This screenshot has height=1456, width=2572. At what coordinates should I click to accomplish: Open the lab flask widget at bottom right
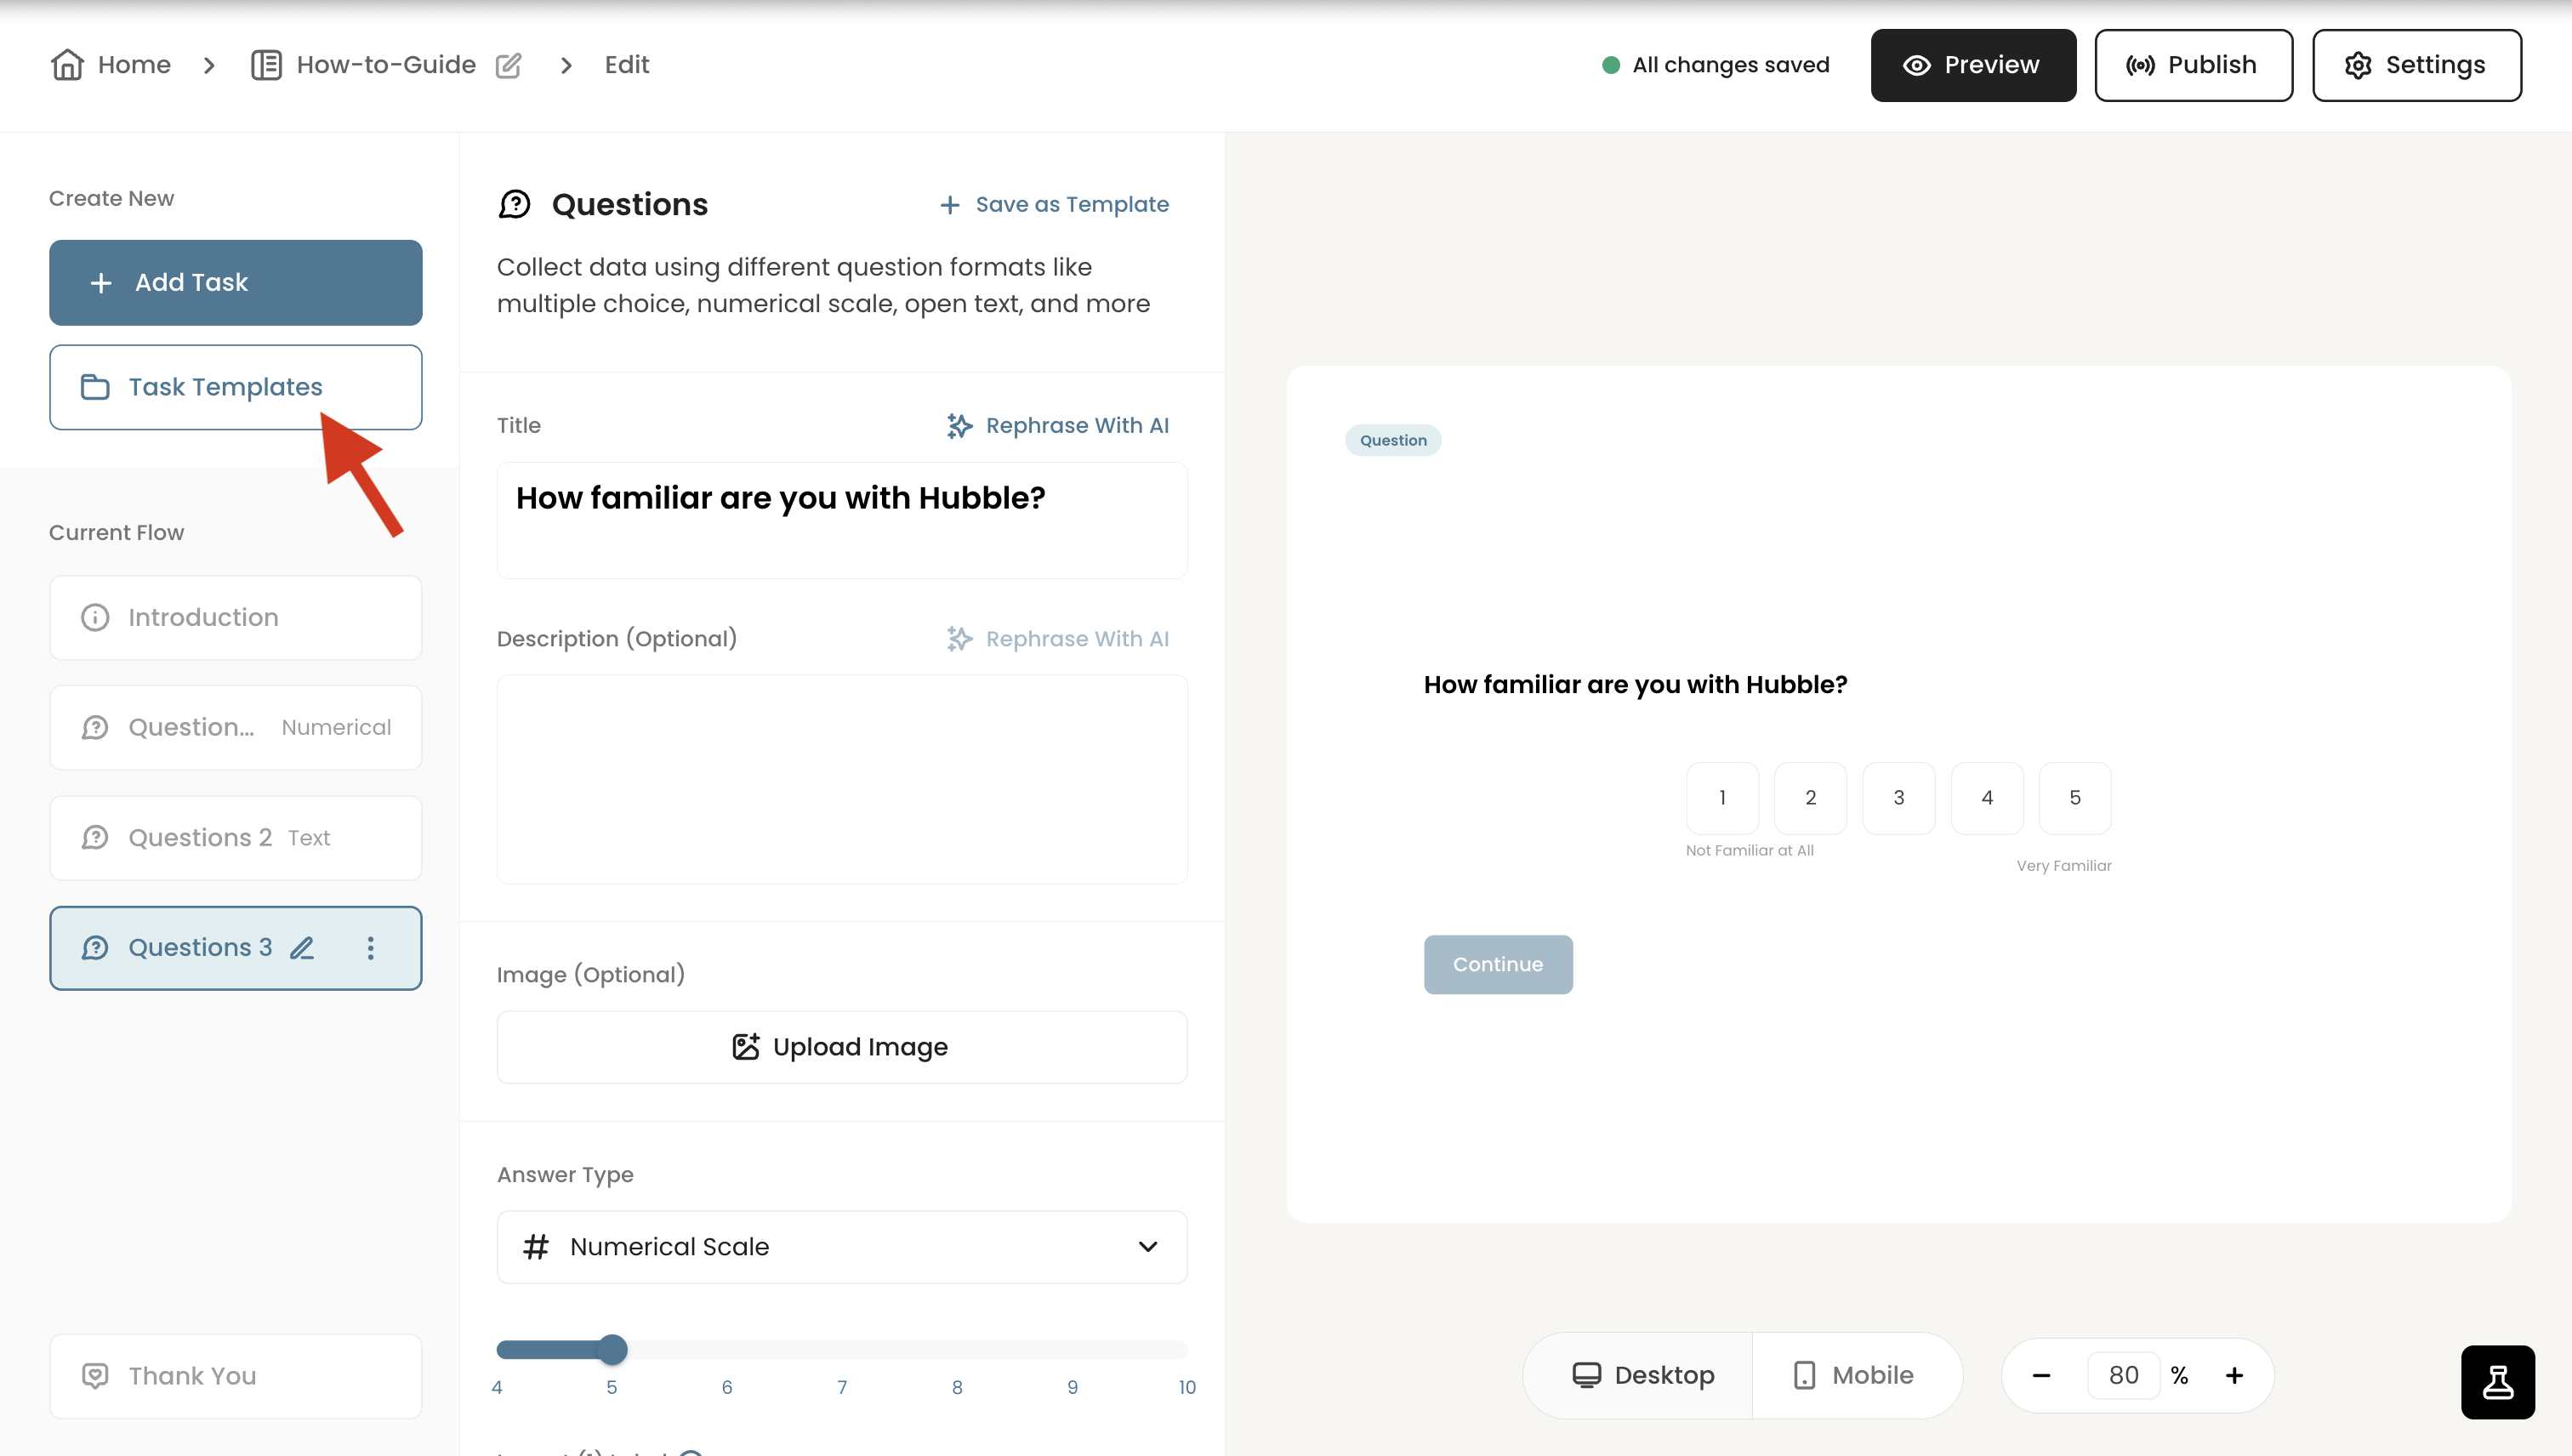click(x=2497, y=1382)
